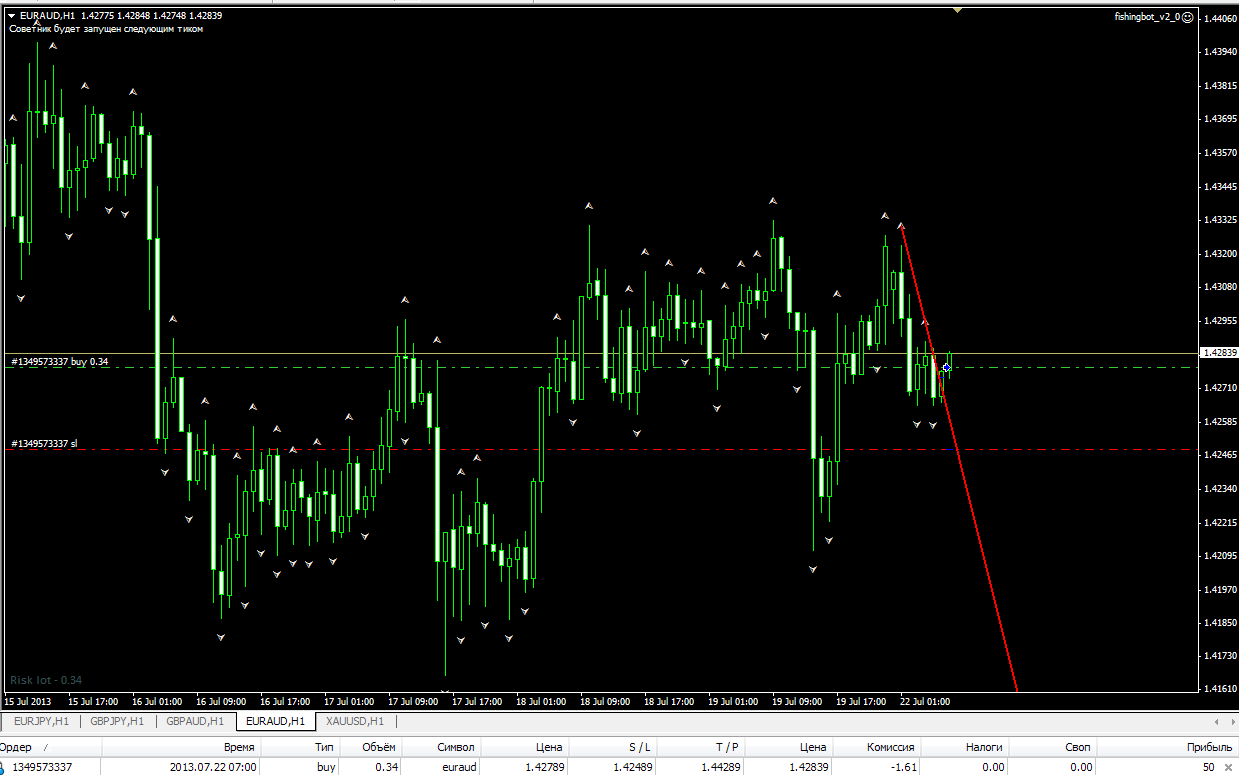
Task: Click the take profit value 1.44289
Action: click(x=720, y=767)
